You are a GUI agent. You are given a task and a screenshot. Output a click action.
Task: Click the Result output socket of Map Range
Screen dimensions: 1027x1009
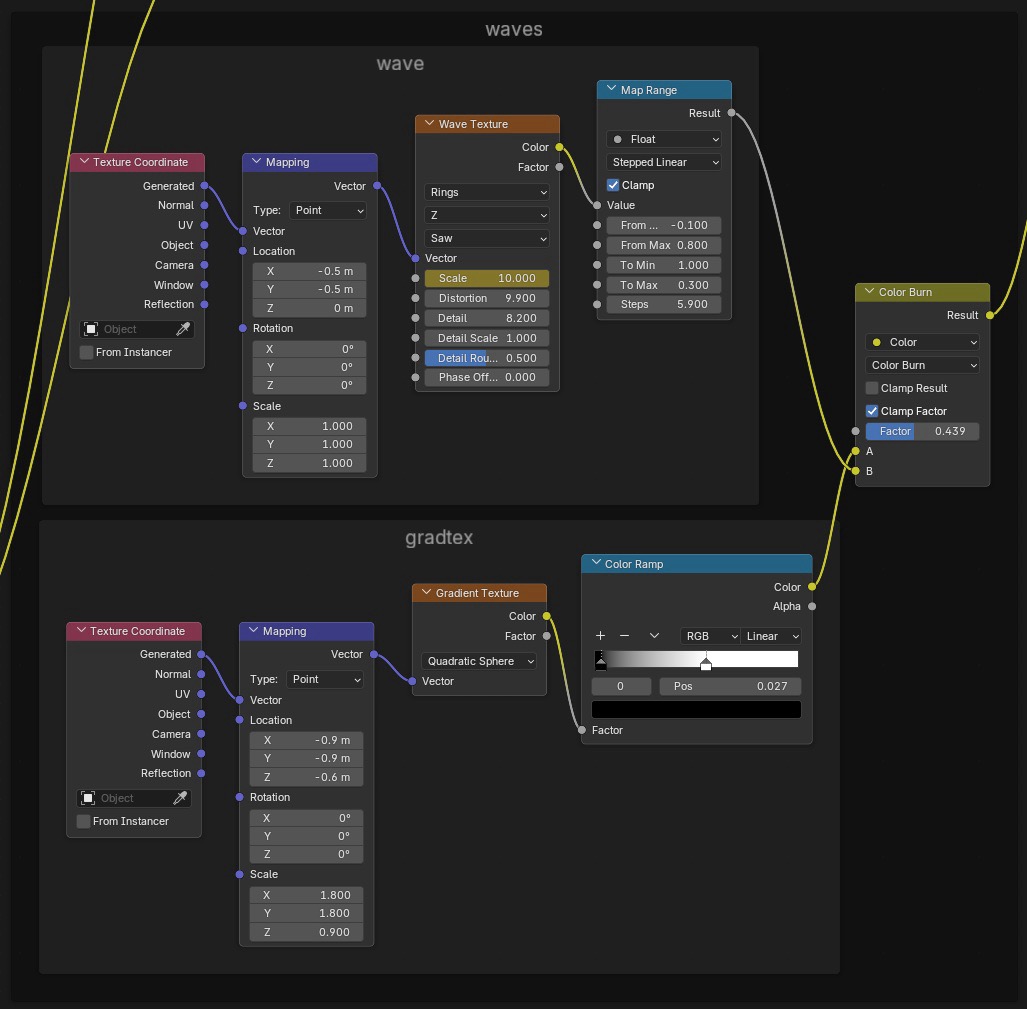tap(732, 113)
